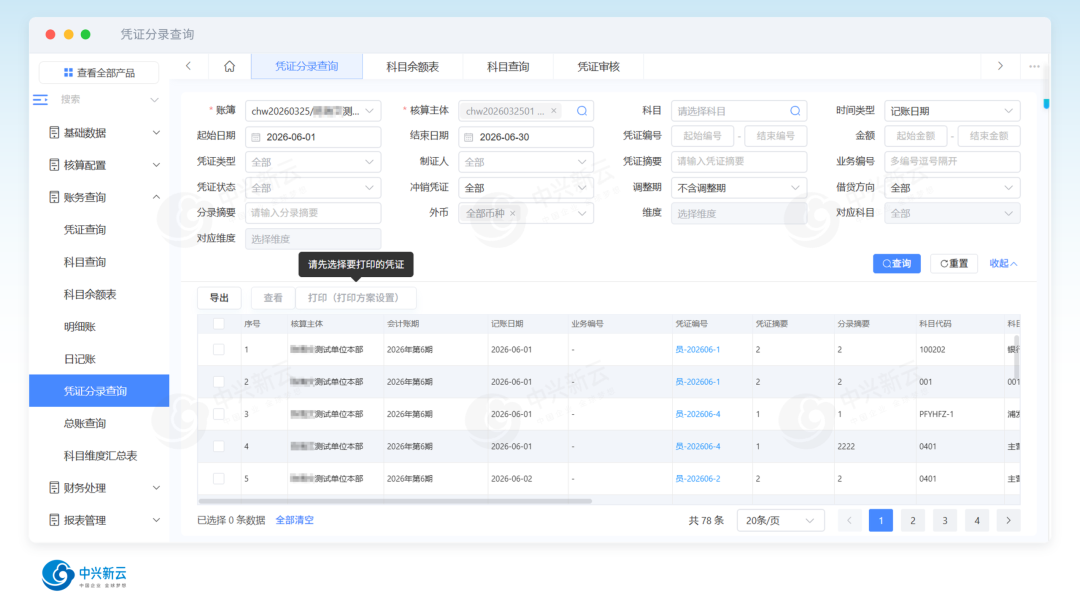Click the 收起 link to collapse filters

click(1004, 264)
